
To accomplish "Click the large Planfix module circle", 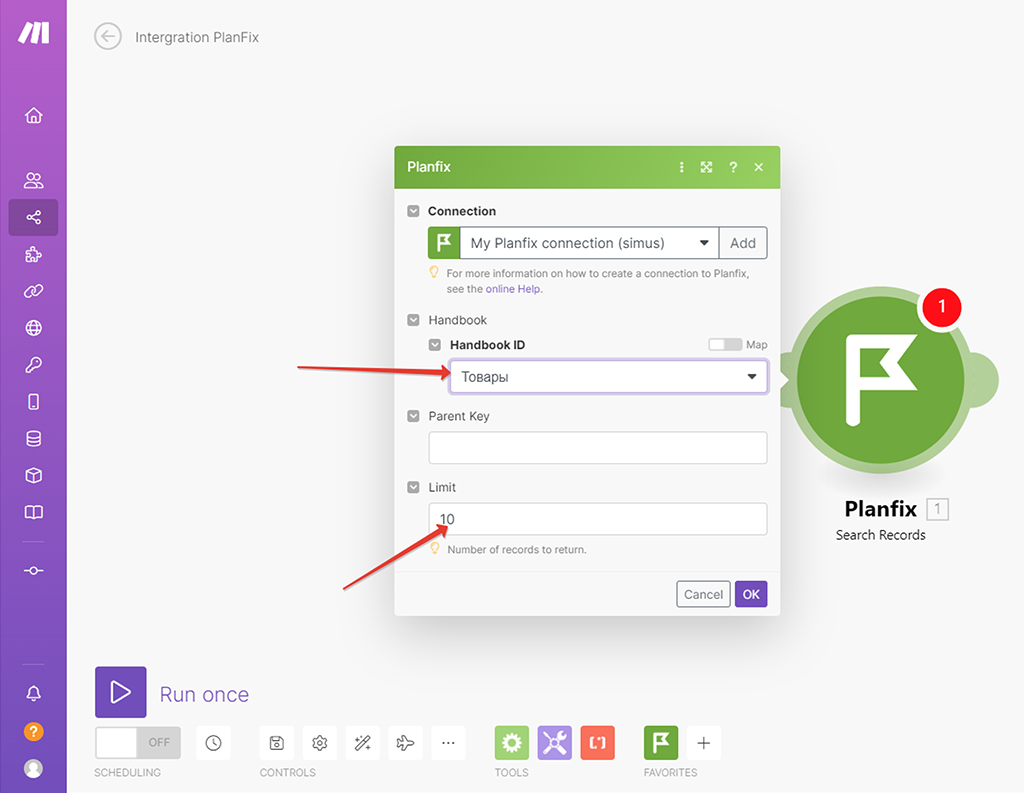I will pos(880,380).
